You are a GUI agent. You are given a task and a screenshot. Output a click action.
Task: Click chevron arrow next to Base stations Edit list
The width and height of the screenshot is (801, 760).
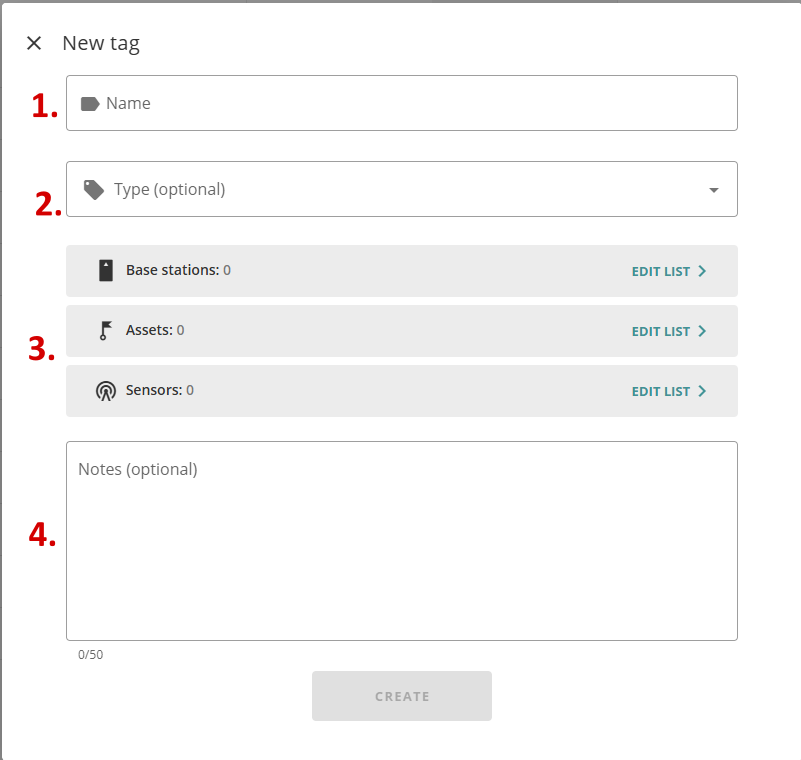(702, 271)
